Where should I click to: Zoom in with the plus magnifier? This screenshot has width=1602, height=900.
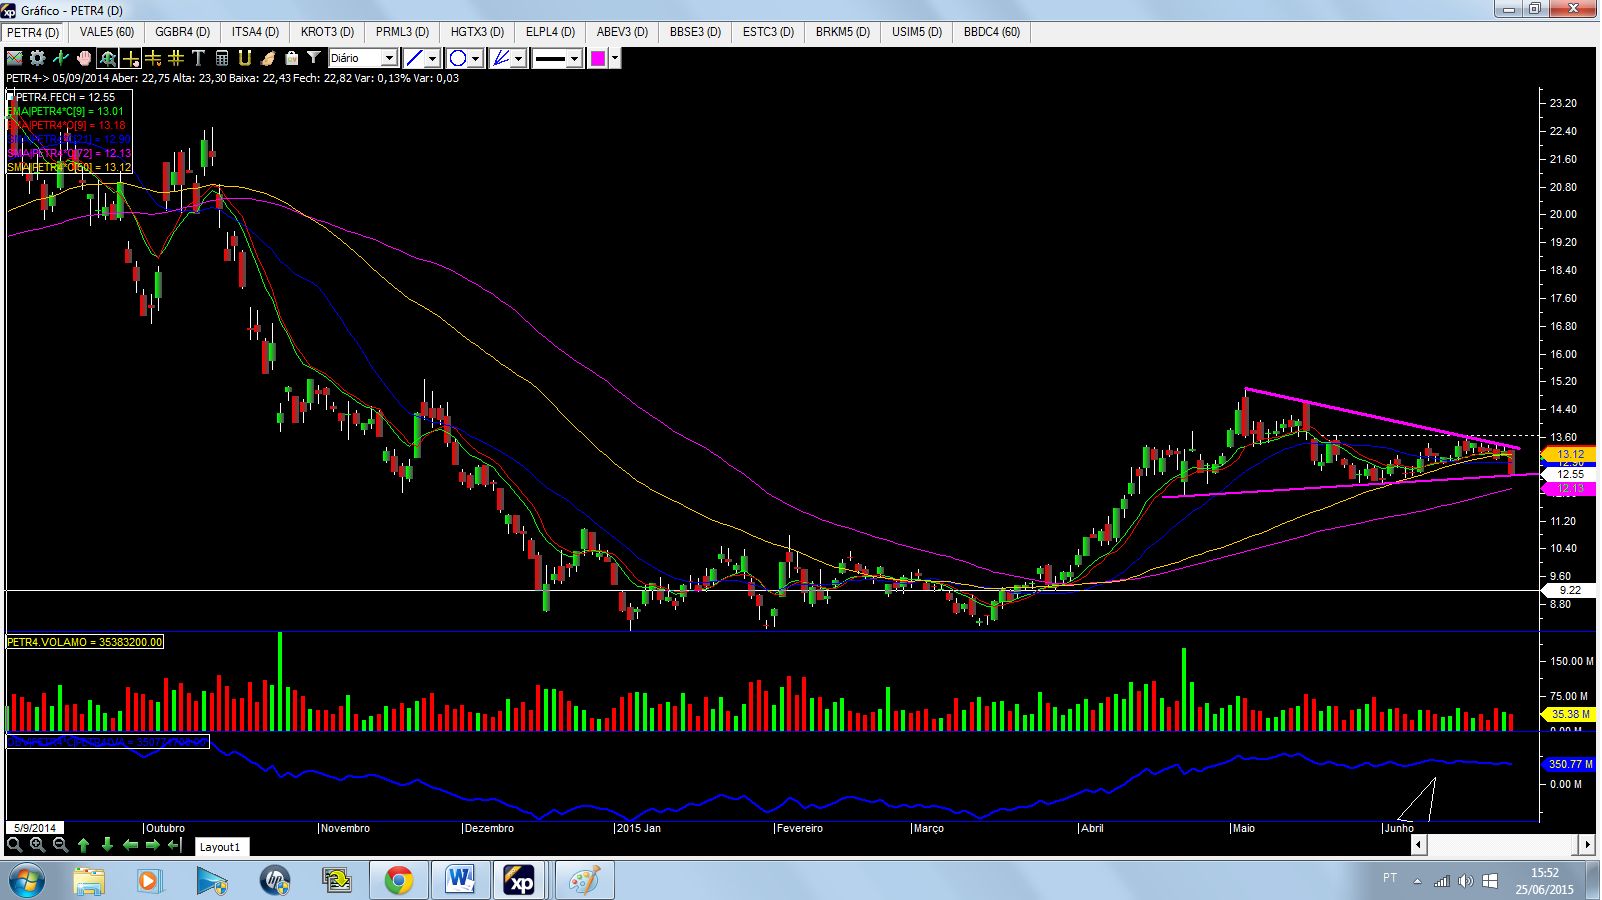(37, 845)
